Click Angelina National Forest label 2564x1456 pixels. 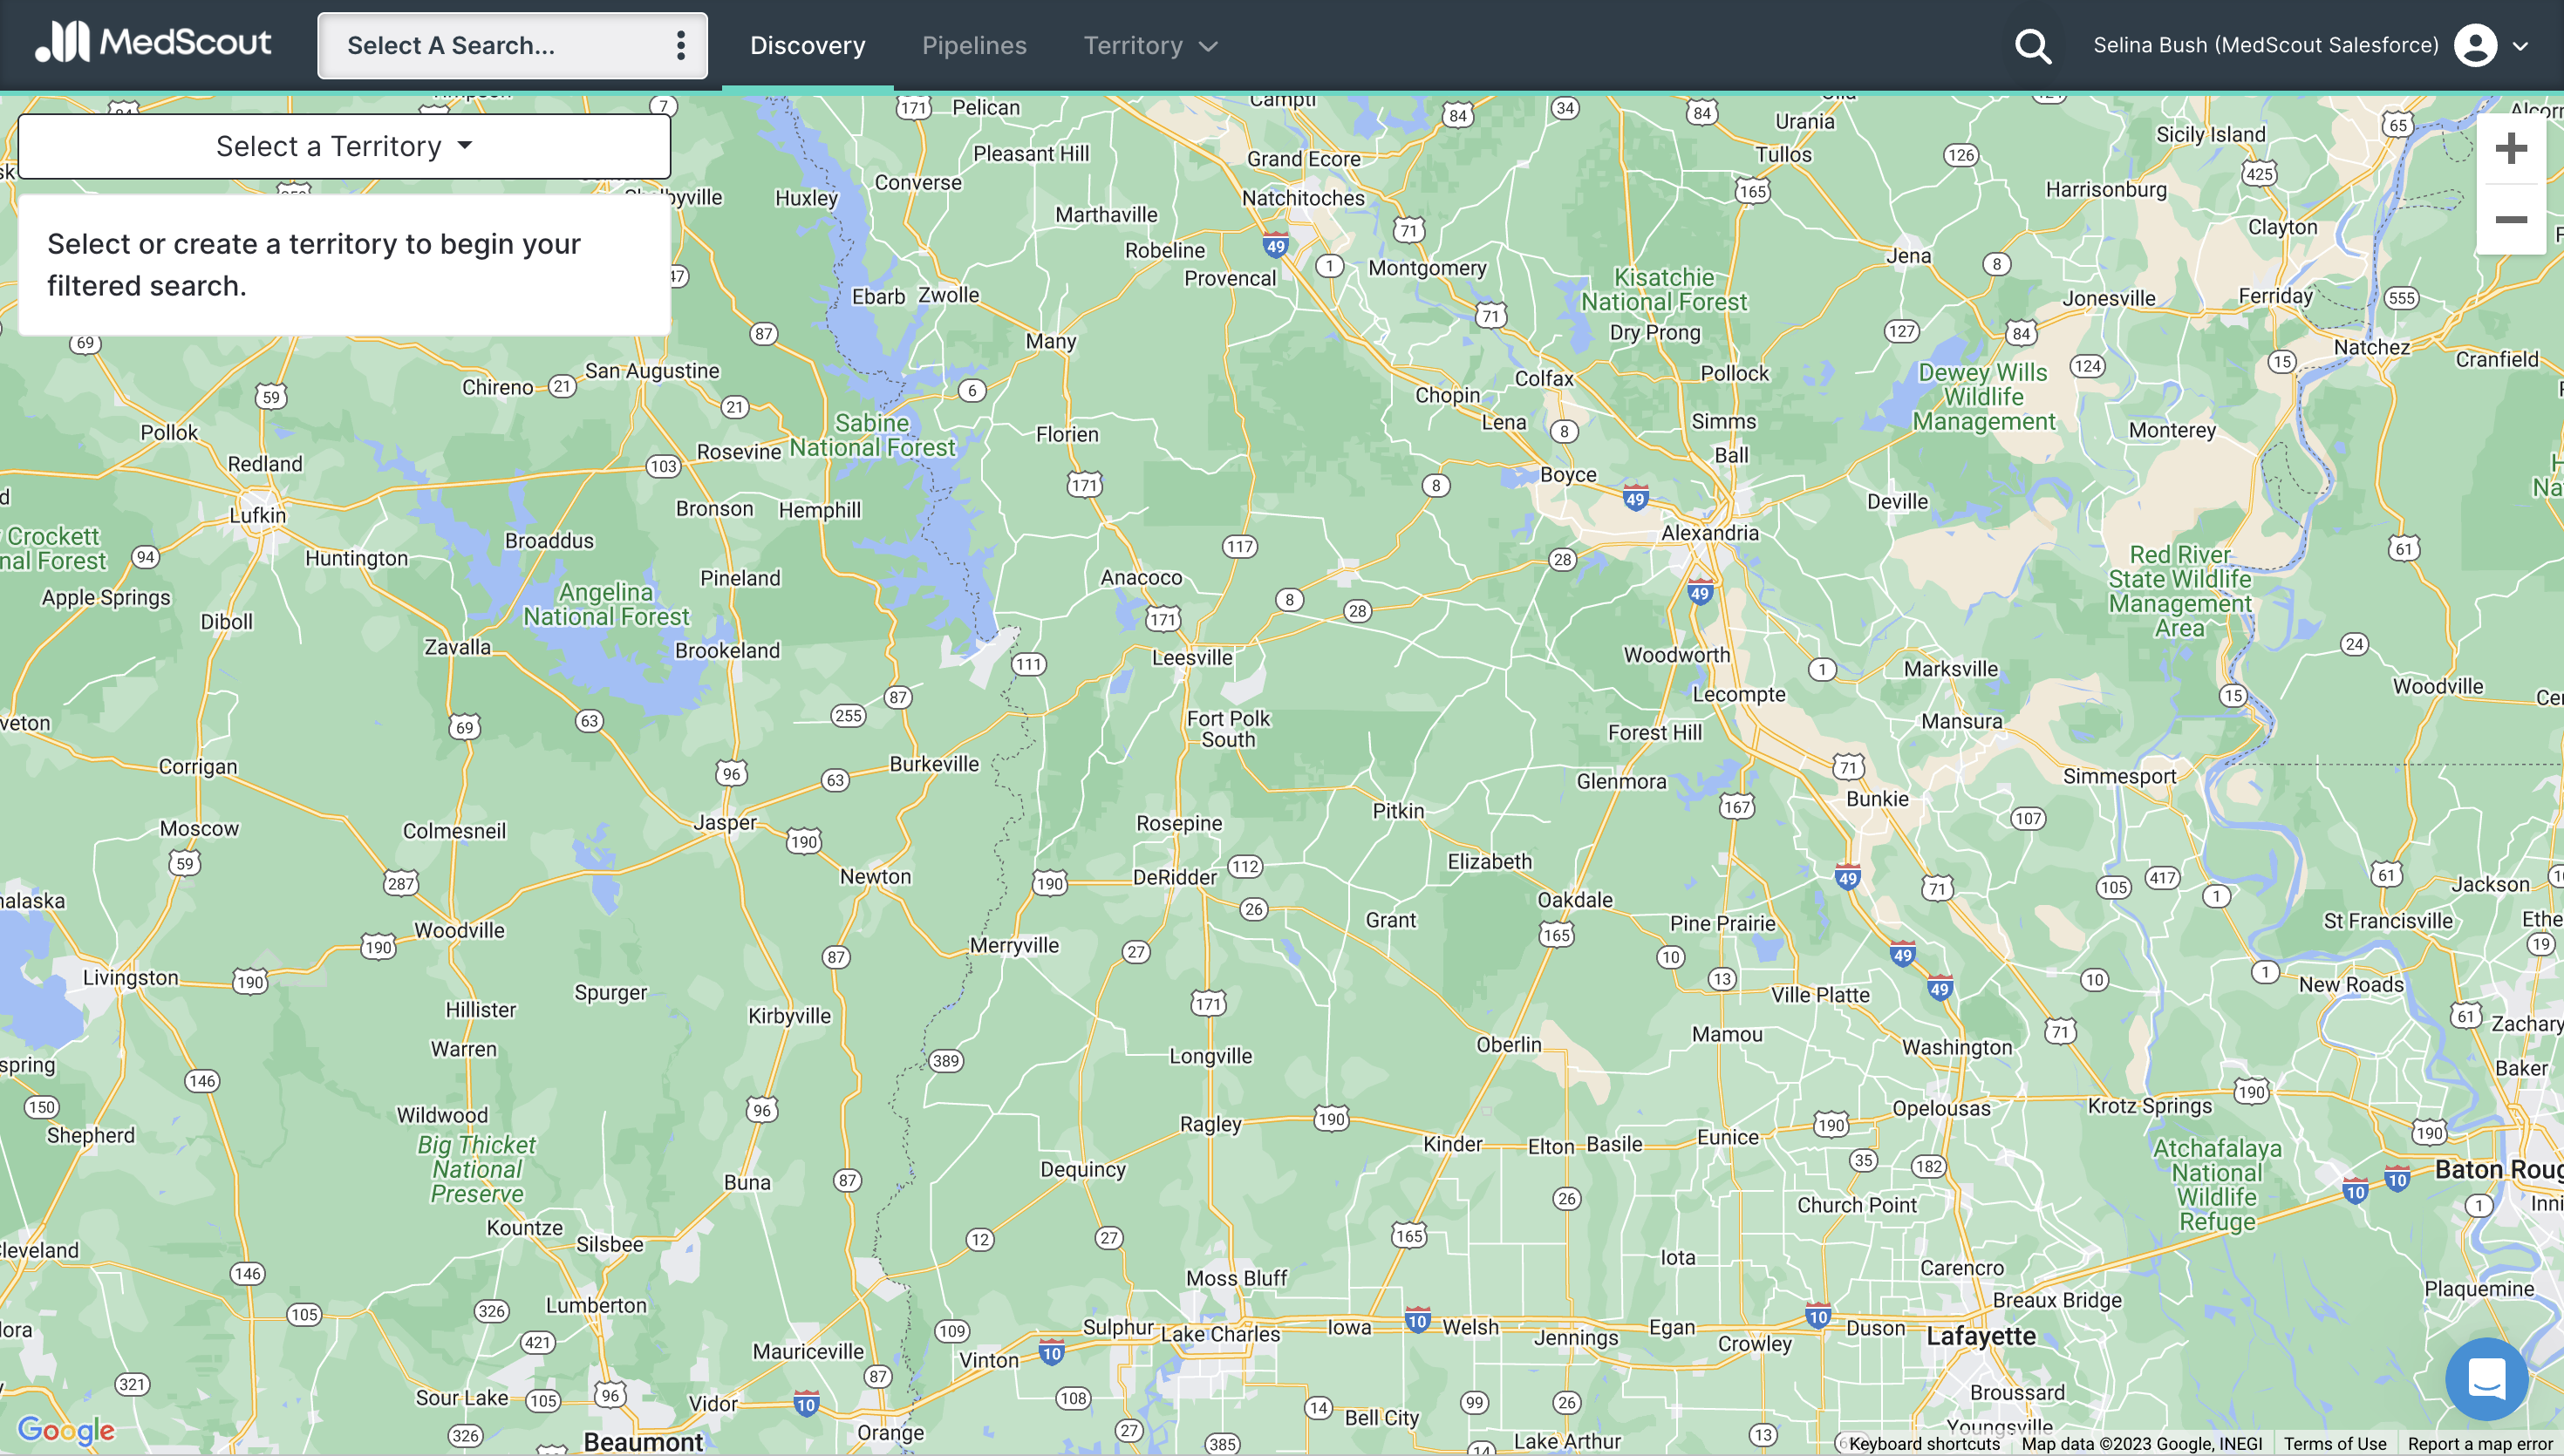point(606,604)
